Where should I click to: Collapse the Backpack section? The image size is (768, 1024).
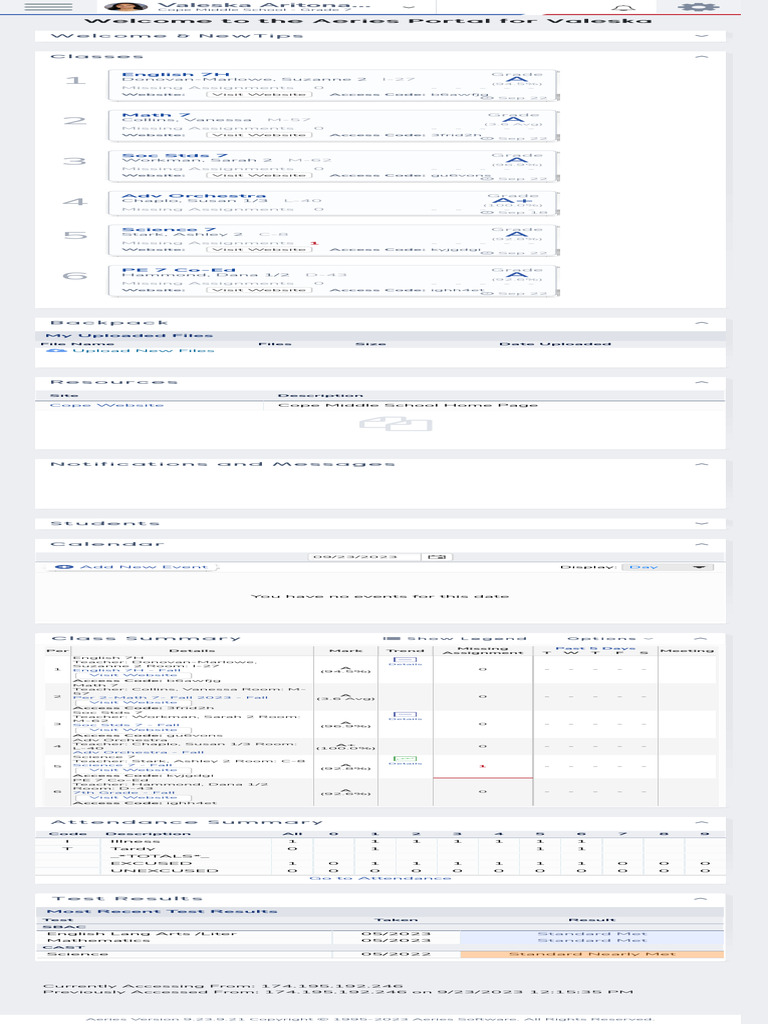pos(702,323)
